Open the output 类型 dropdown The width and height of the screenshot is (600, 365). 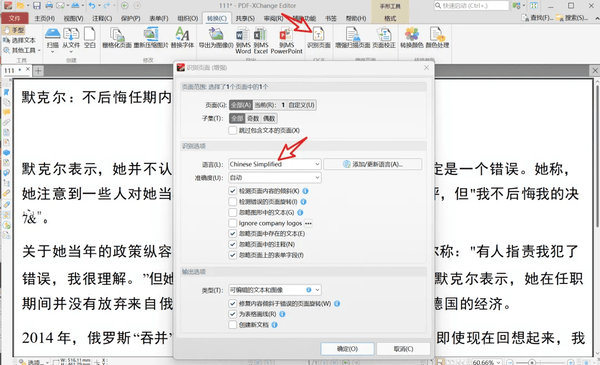coord(275,290)
